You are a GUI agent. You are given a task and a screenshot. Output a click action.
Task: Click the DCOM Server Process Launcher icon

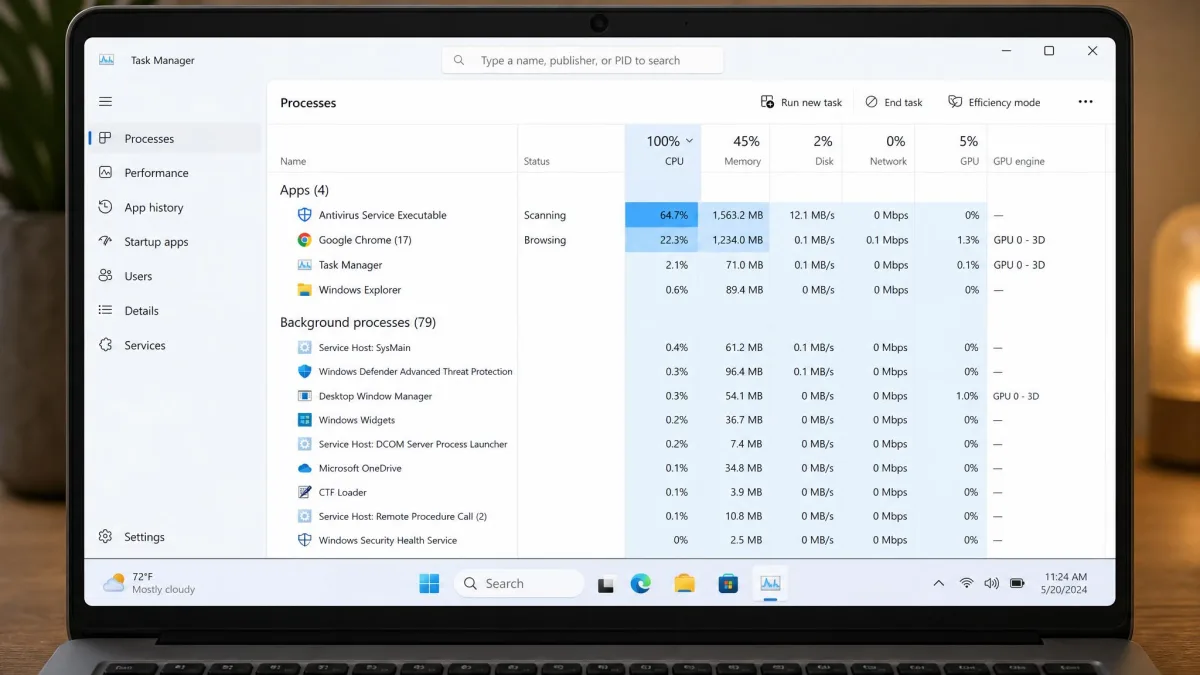tap(305, 444)
